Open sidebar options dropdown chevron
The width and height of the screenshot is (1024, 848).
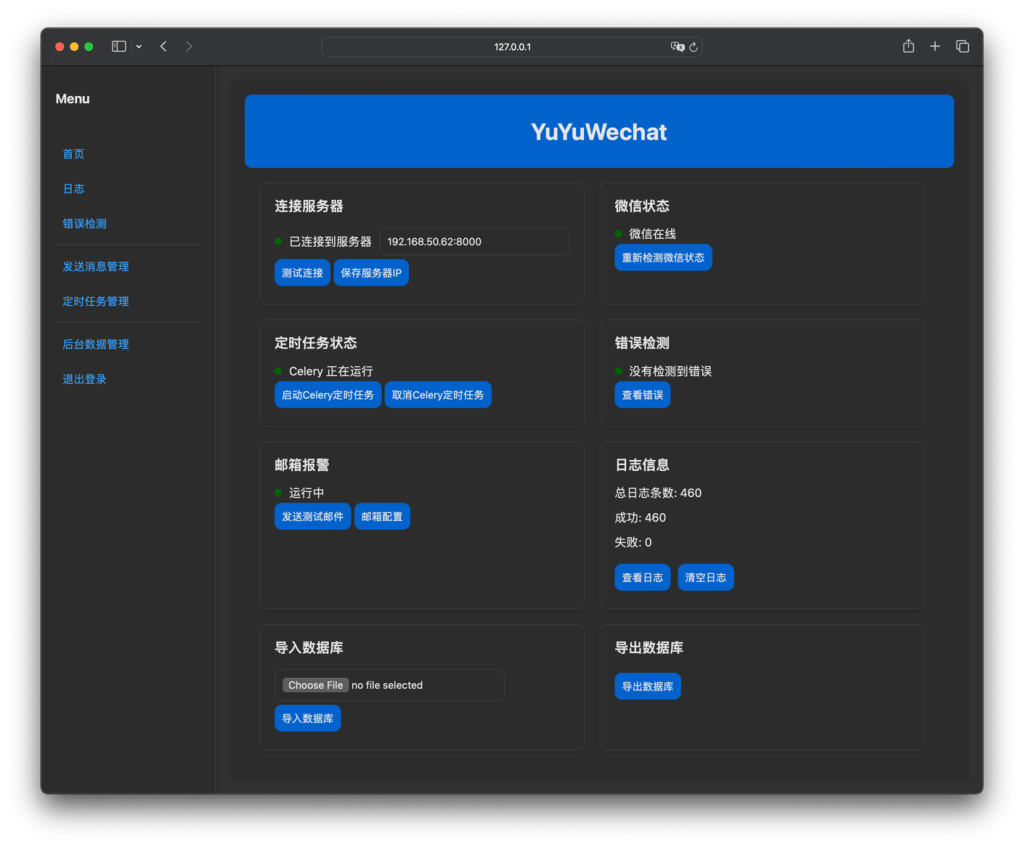tap(138, 46)
